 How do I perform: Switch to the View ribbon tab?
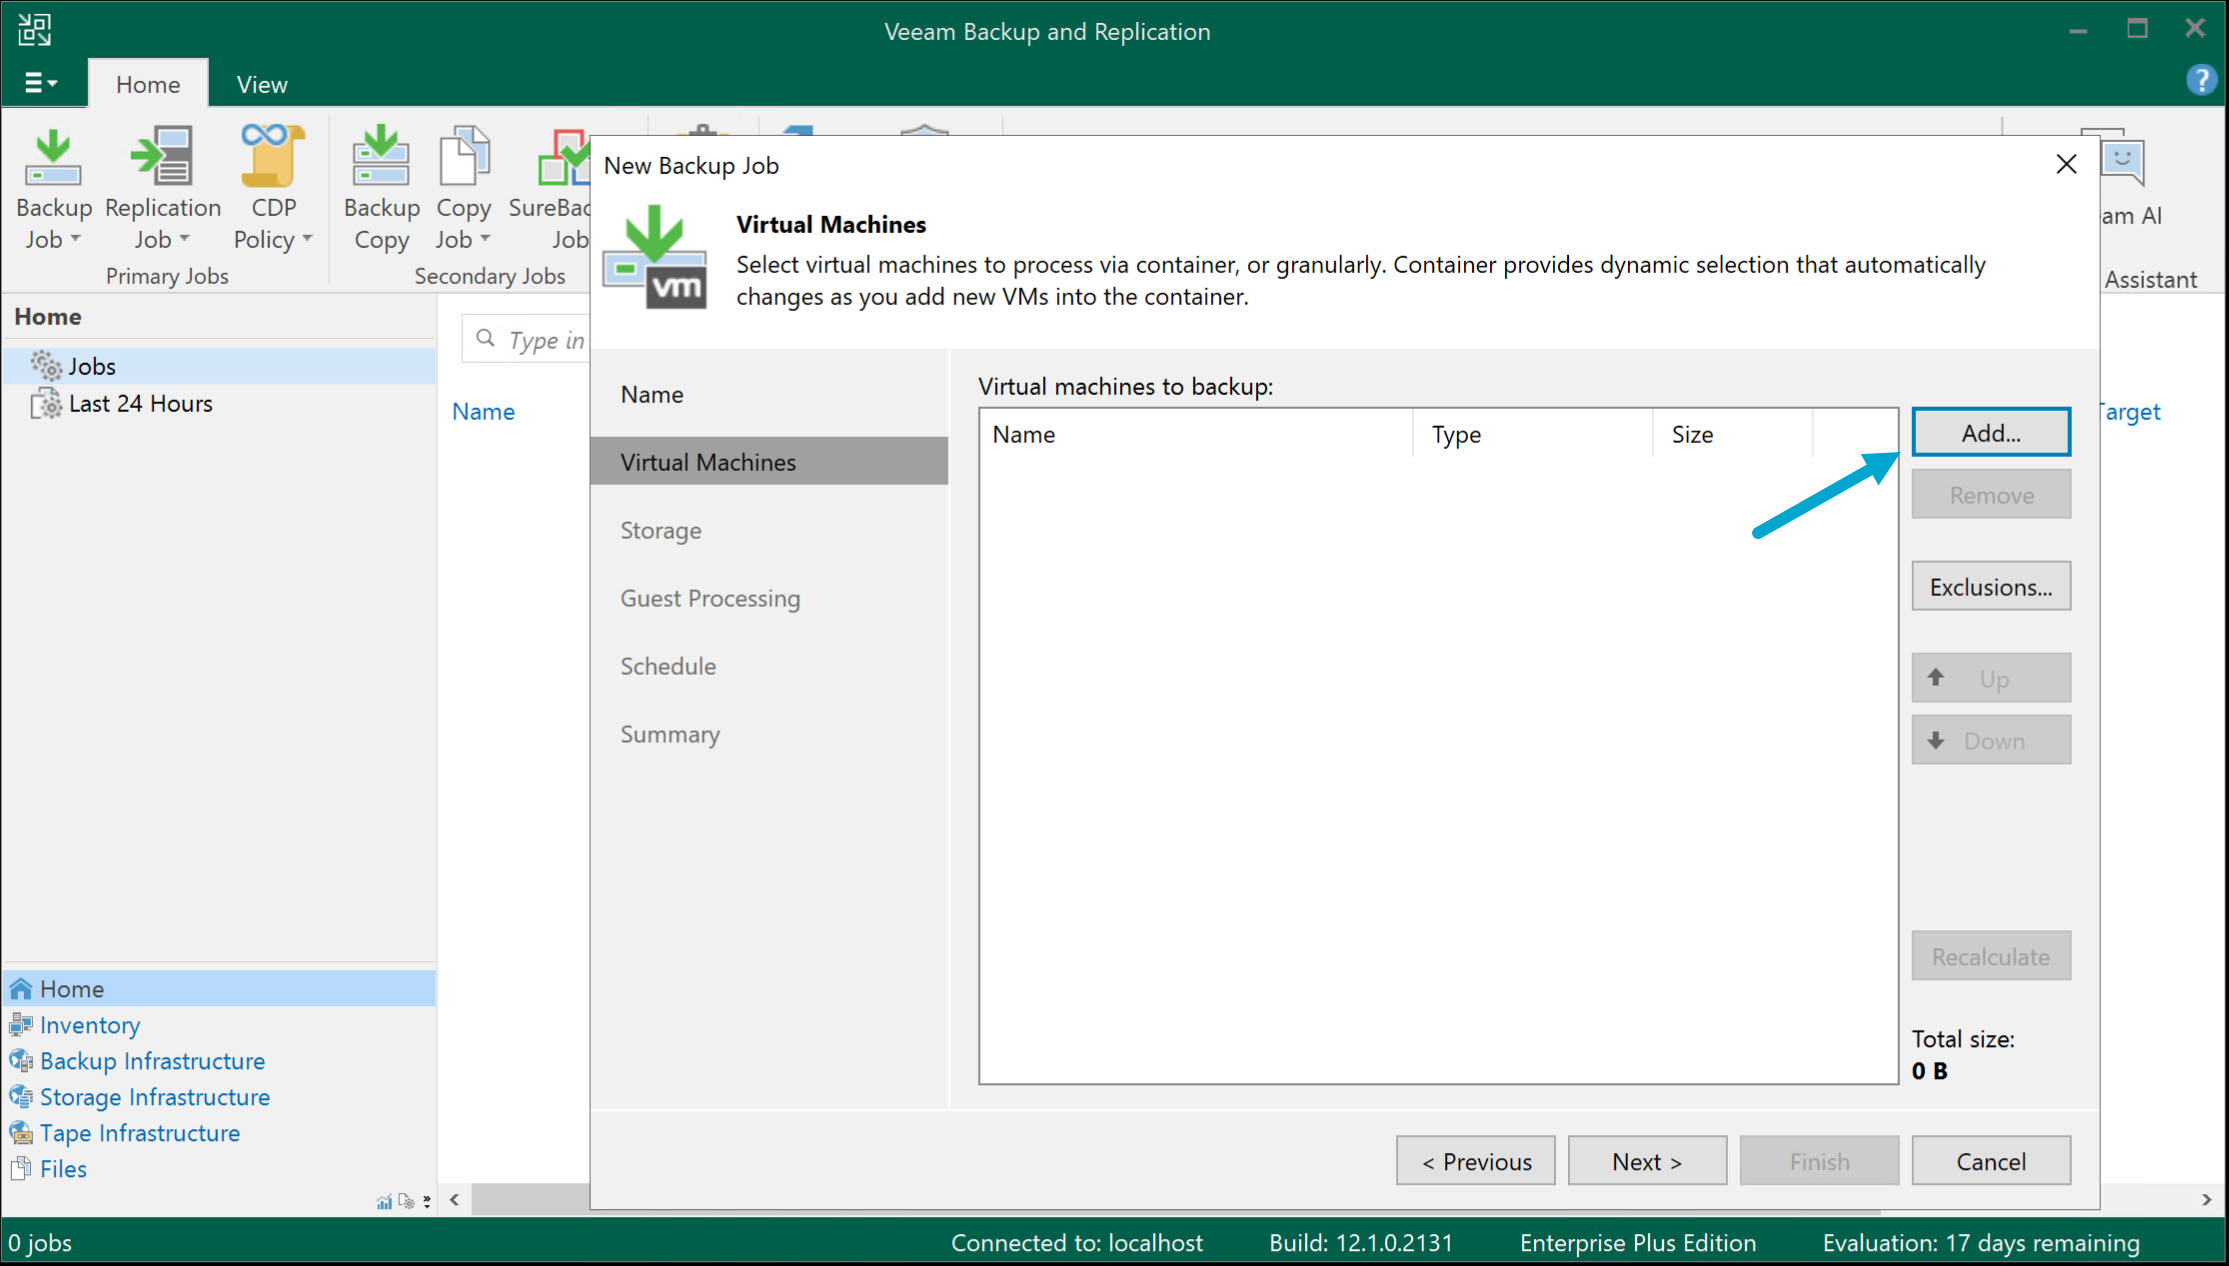[x=260, y=83]
